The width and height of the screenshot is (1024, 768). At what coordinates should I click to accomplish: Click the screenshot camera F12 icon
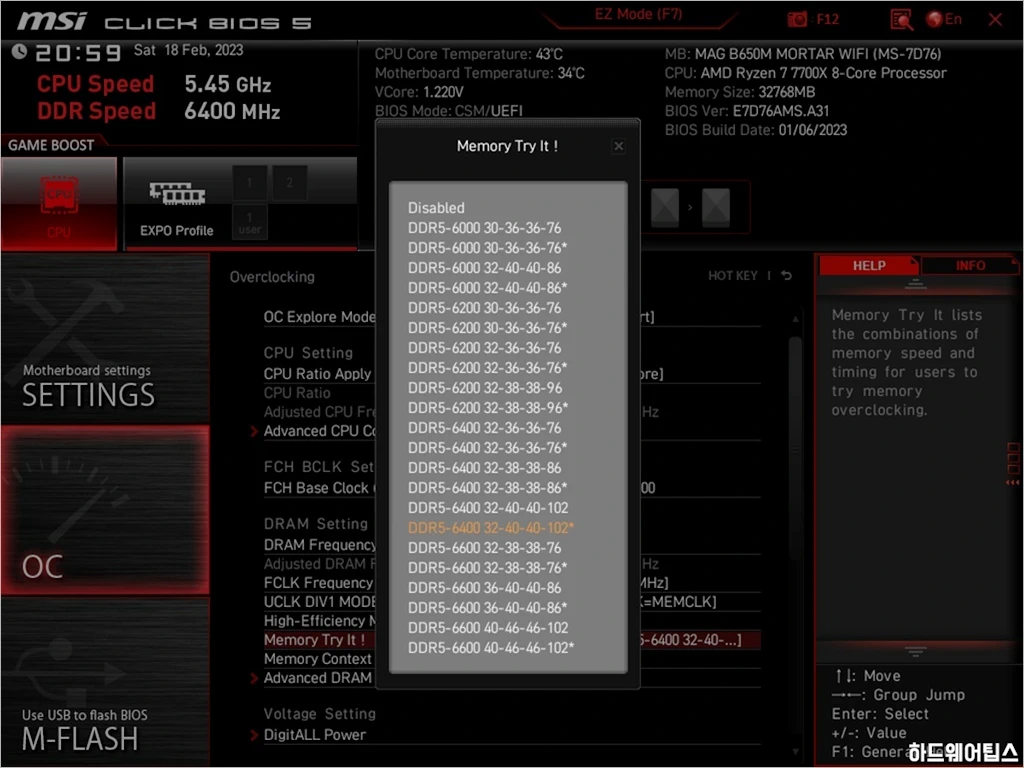[x=797, y=20]
